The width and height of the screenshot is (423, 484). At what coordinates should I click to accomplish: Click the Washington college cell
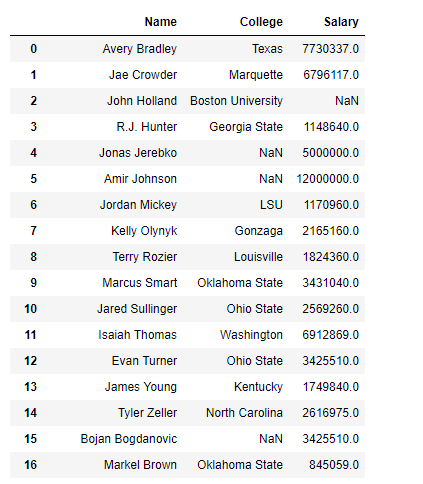point(251,335)
